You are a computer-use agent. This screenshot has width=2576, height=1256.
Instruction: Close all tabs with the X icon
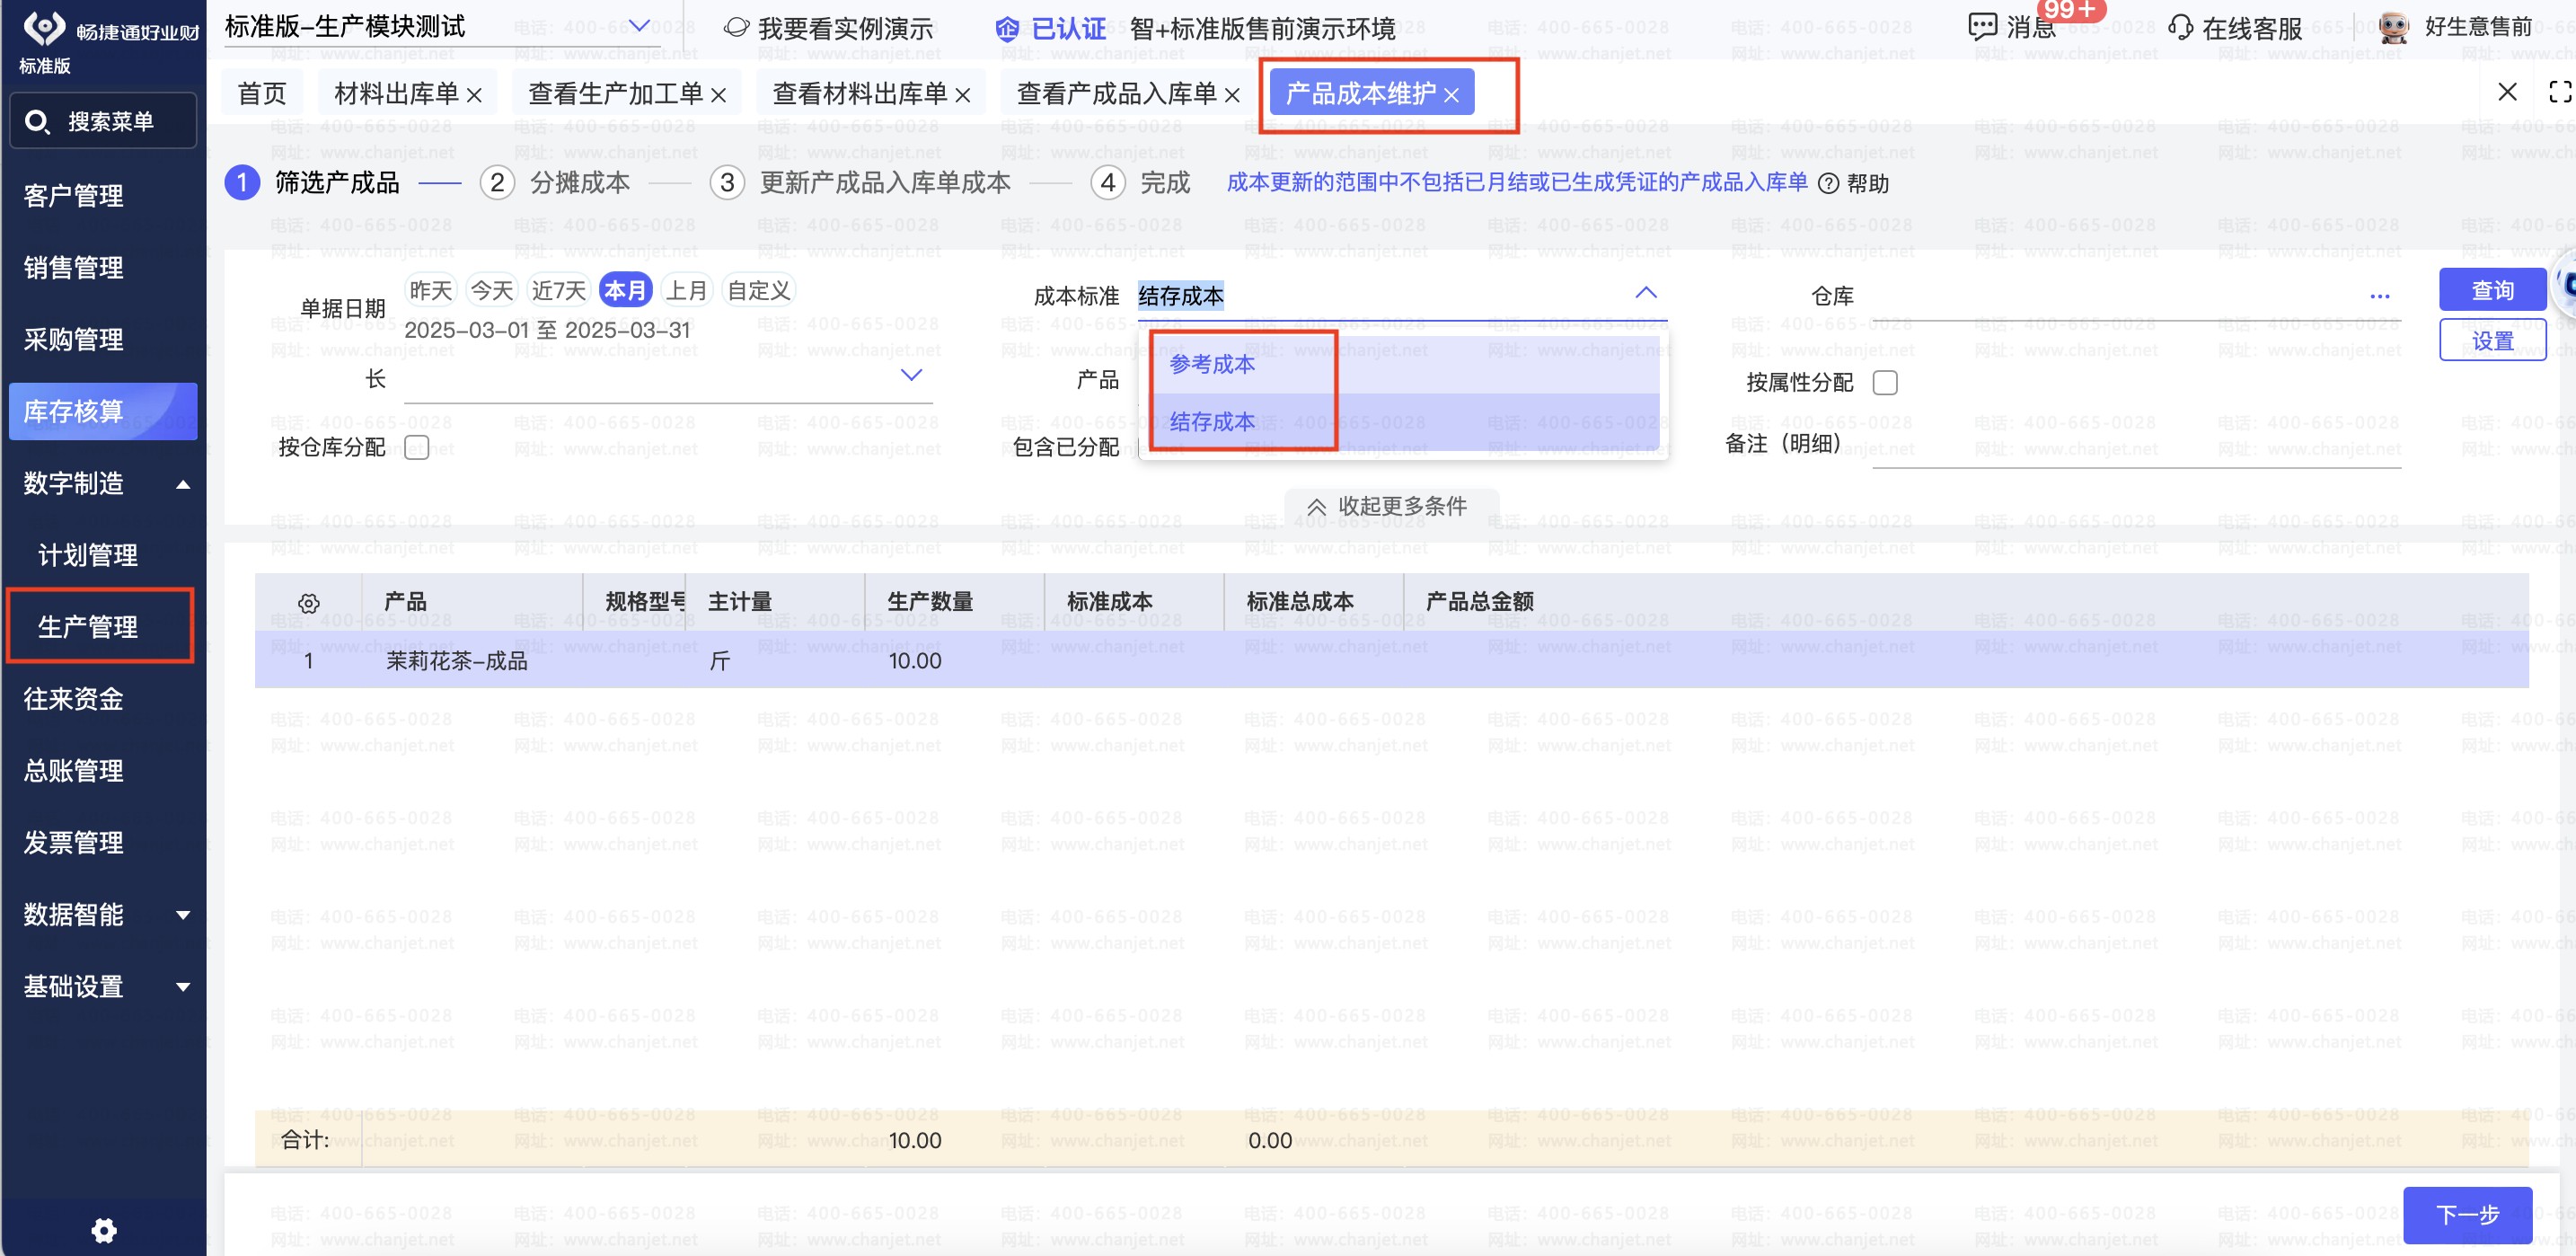coord(2507,92)
